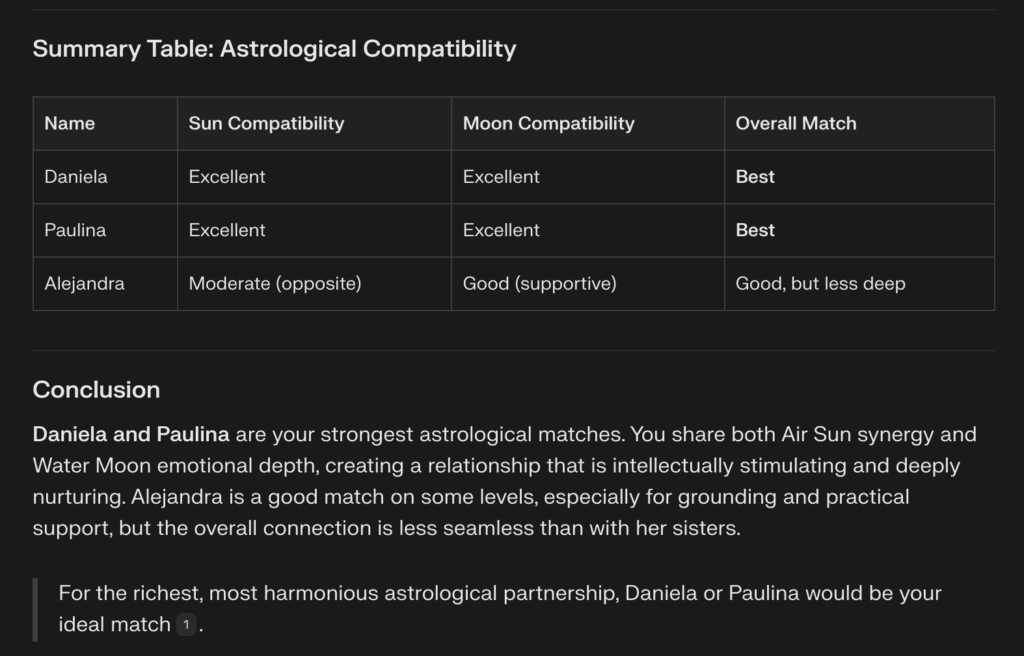Click the Conclusion heading

point(96,390)
